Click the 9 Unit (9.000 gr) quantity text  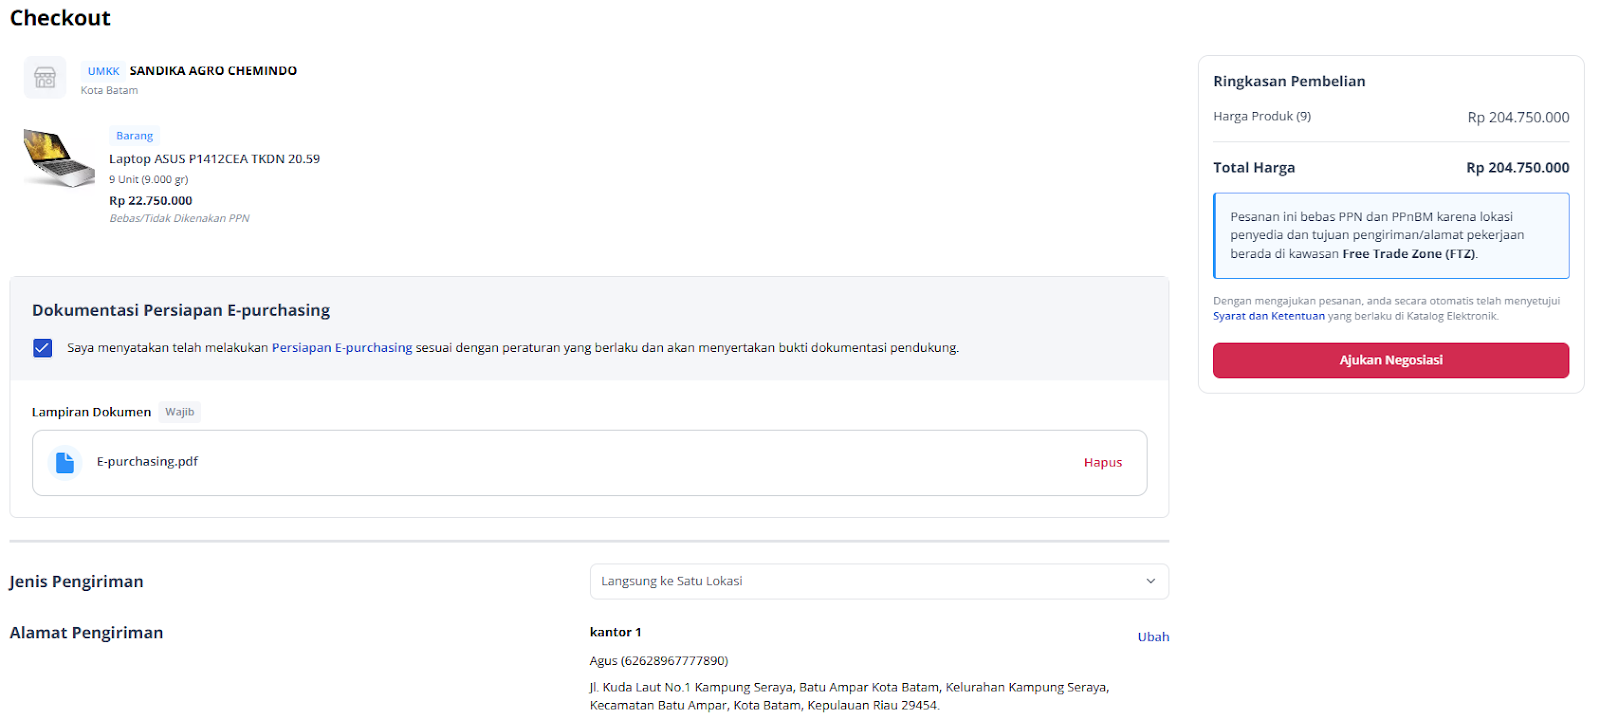(x=148, y=180)
